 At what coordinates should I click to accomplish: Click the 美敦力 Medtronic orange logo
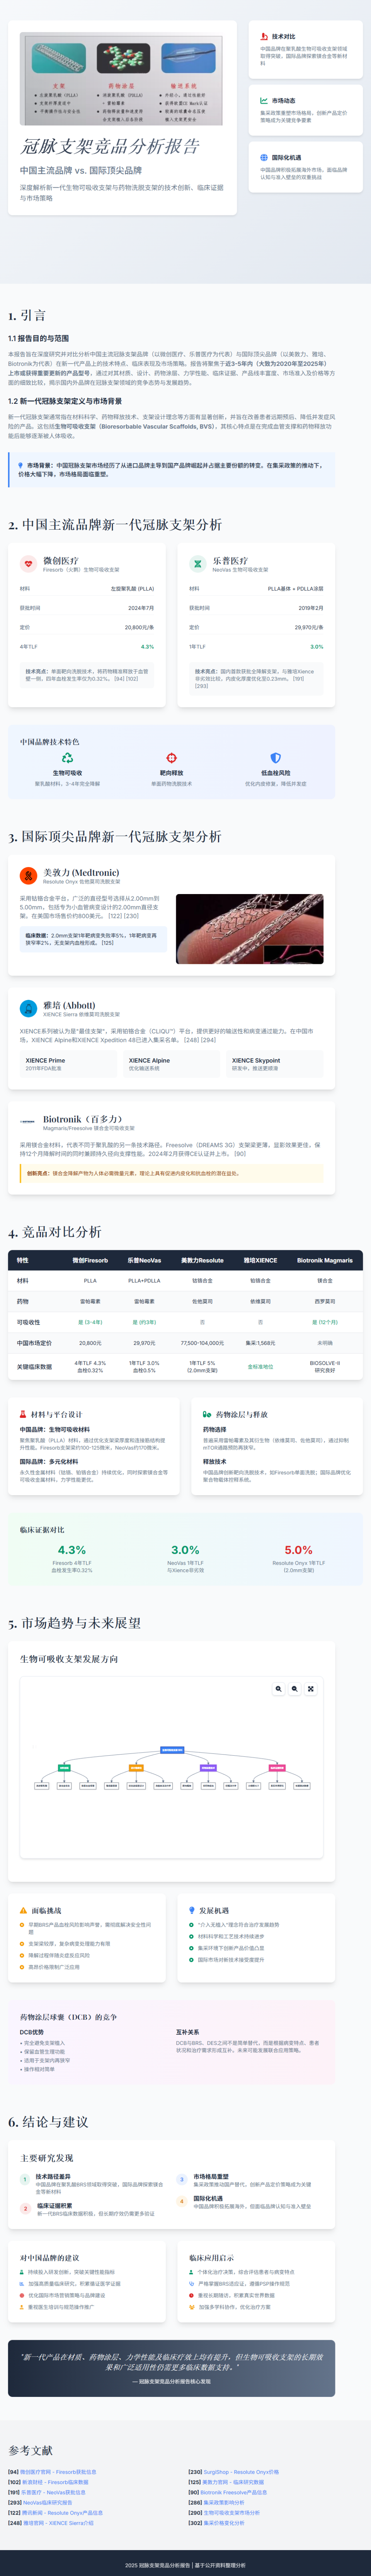(x=28, y=876)
